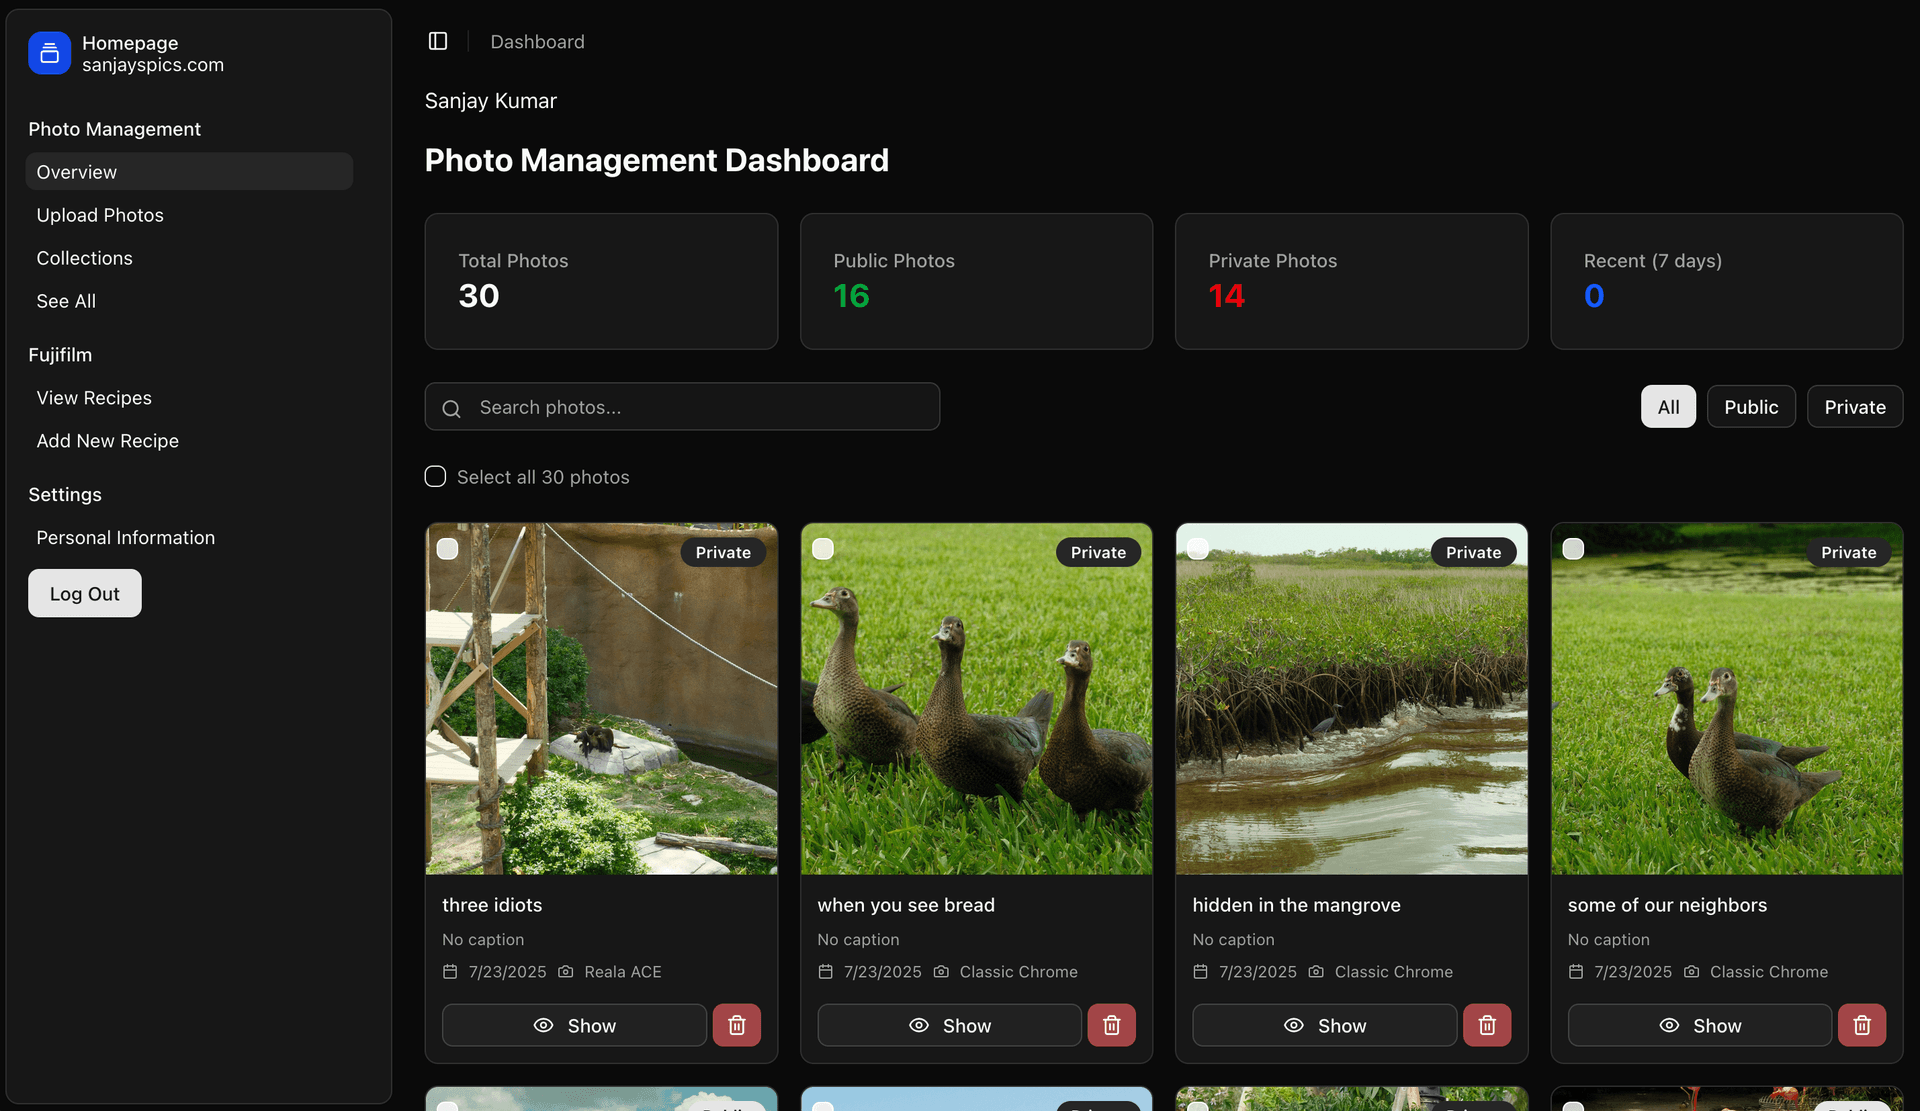Click the Private Photos stat card
Screen dimensions: 1920x1111
click(1351, 281)
